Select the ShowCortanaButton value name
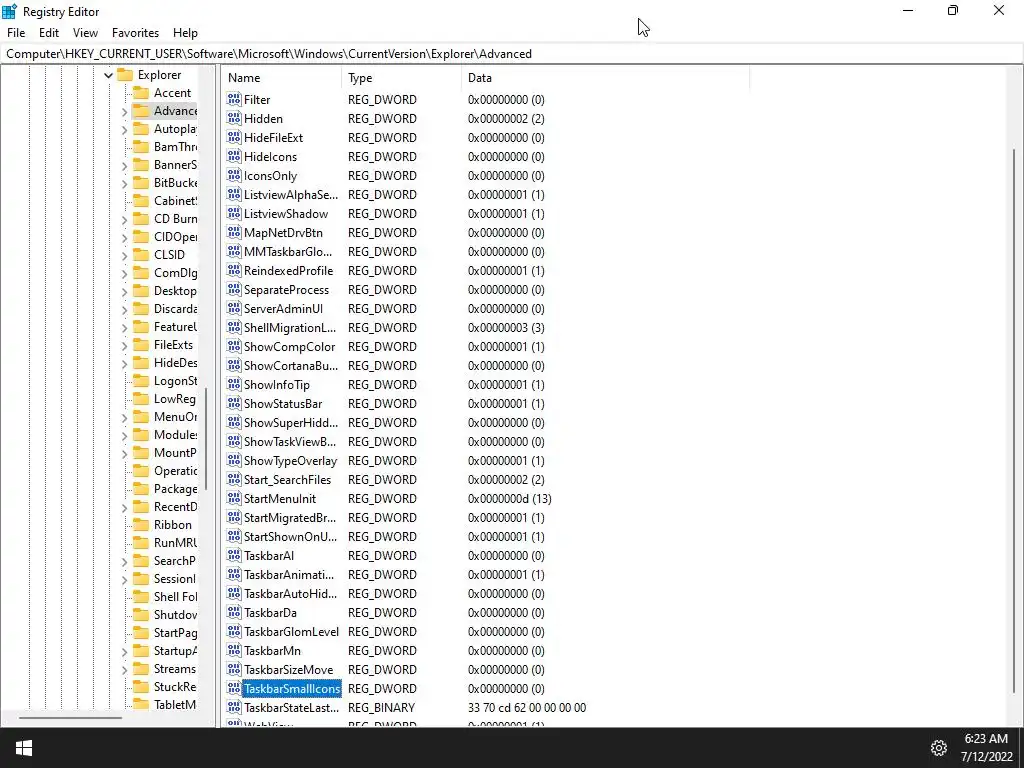Image resolution: width=1024 pixels, height=768 pixels. coord(291,366)
